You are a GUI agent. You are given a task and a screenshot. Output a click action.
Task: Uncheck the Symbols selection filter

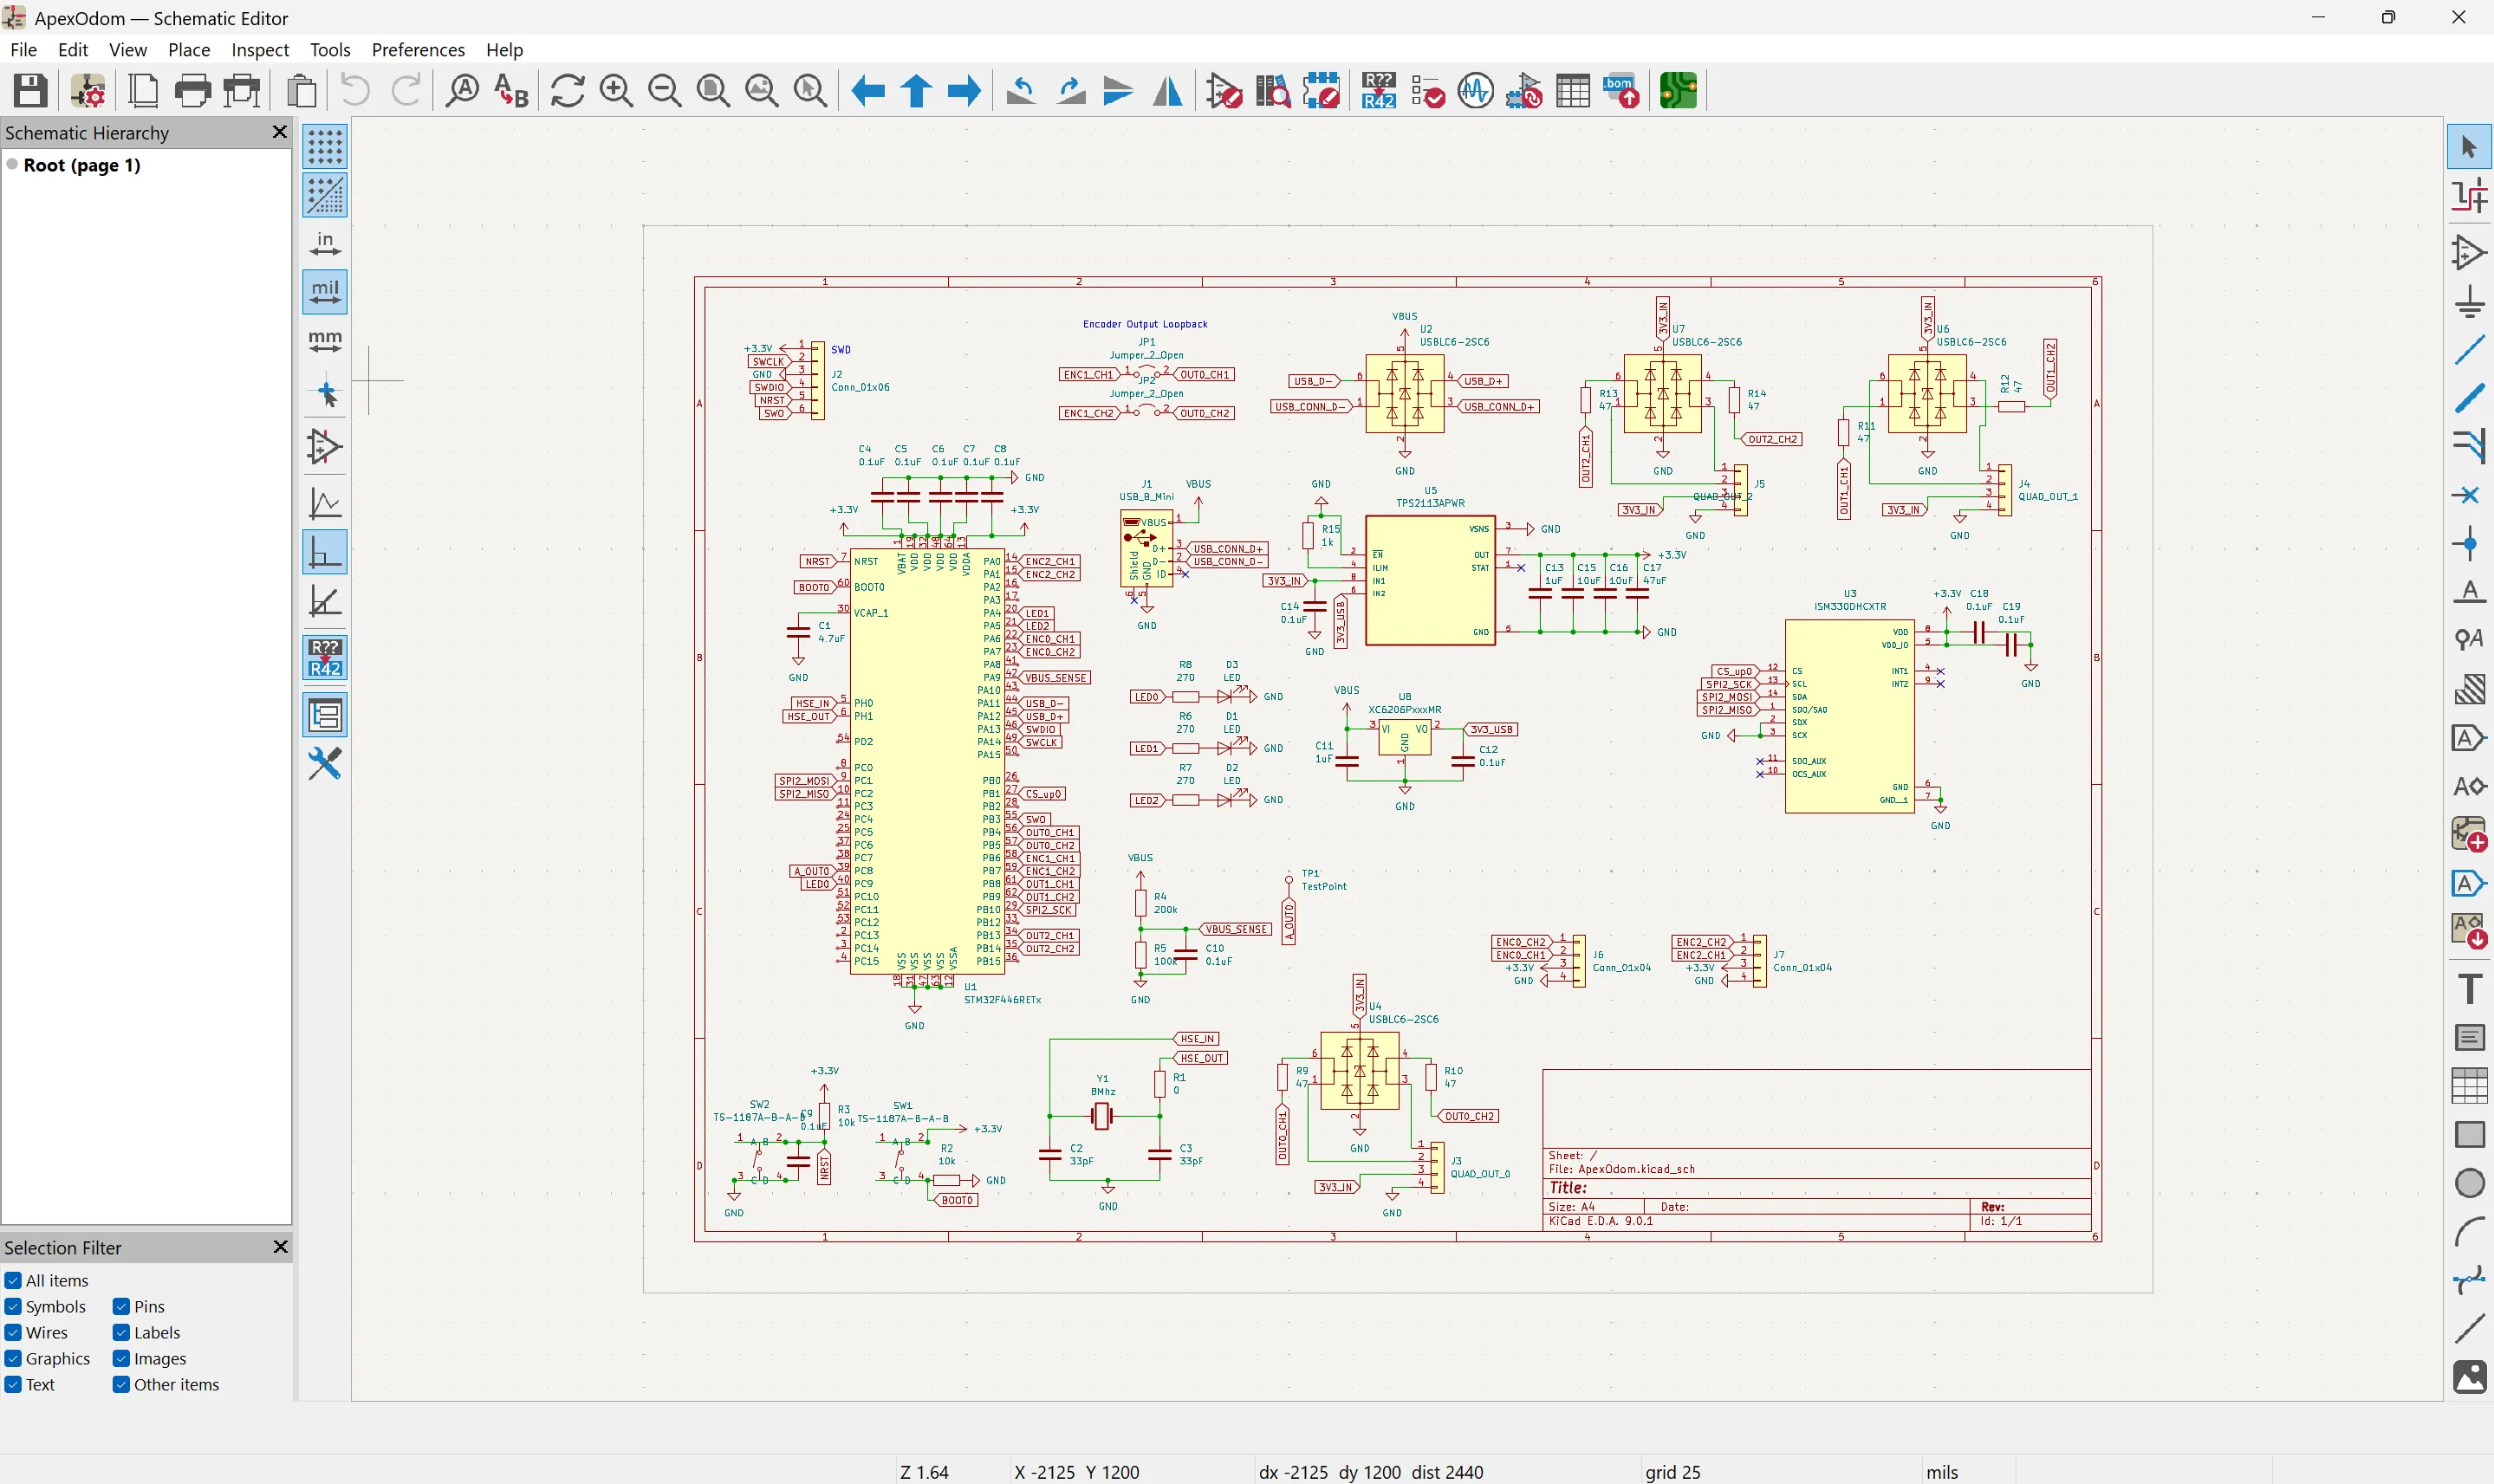coord(46,1307)
